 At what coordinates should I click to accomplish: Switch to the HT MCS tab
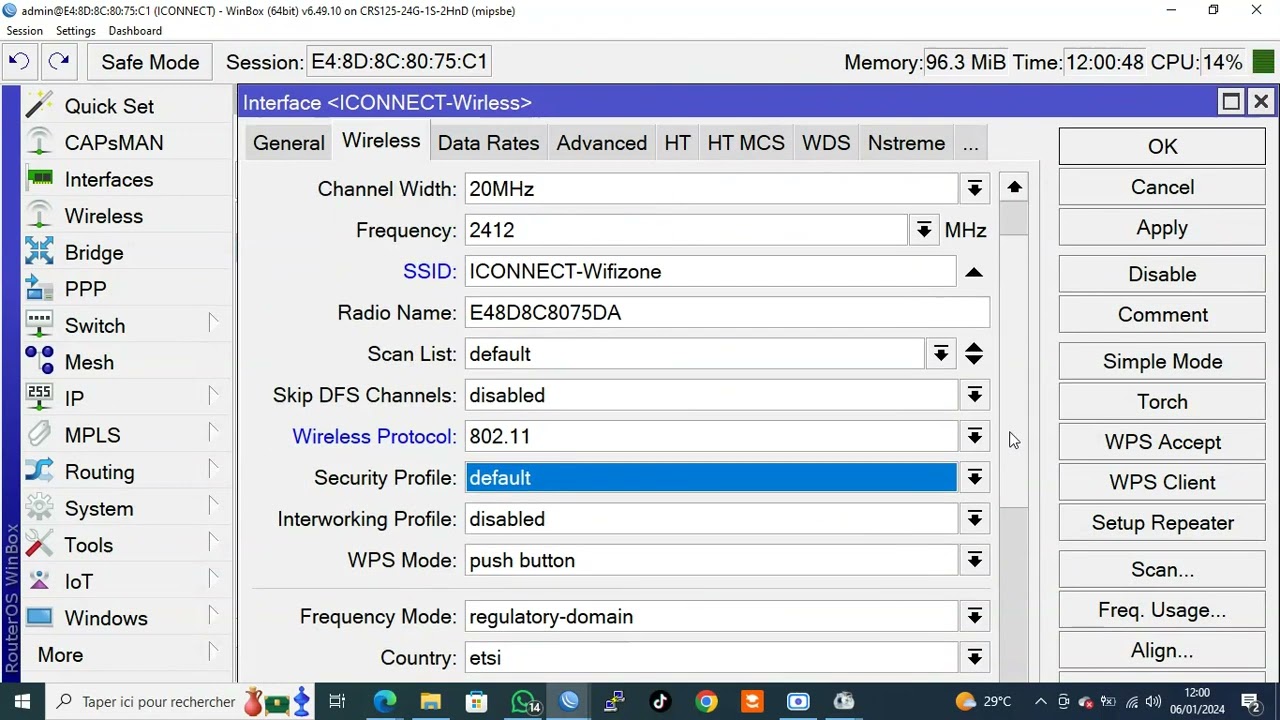[x=746, y=143]
